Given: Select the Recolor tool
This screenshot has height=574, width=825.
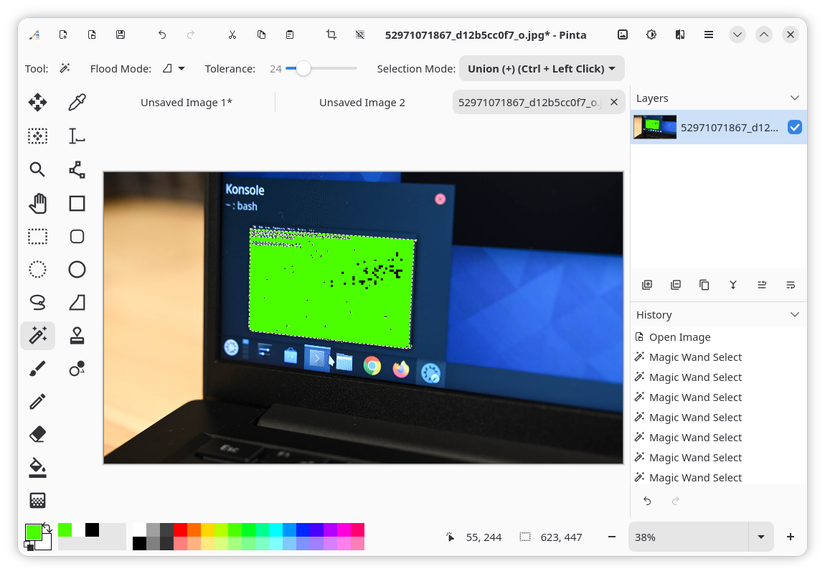Looking at the screenshot, I should point(77,369).
